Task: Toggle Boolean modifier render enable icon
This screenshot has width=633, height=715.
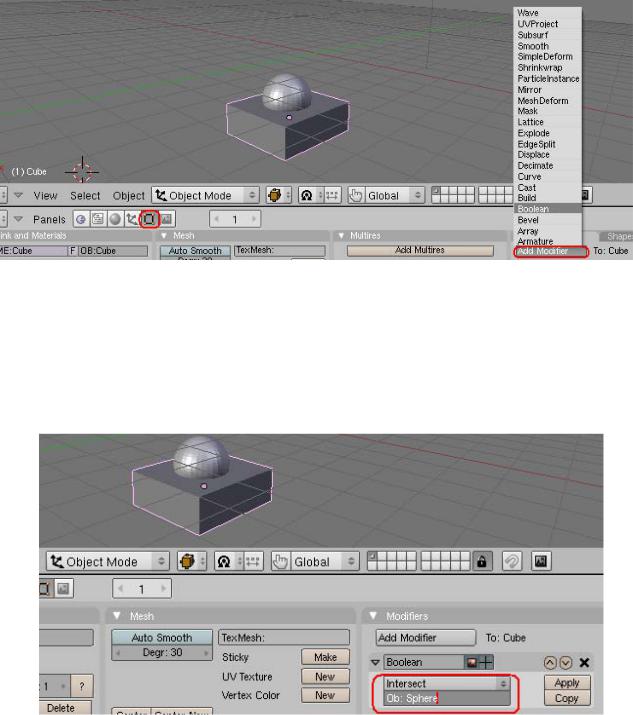Action: 472,662
